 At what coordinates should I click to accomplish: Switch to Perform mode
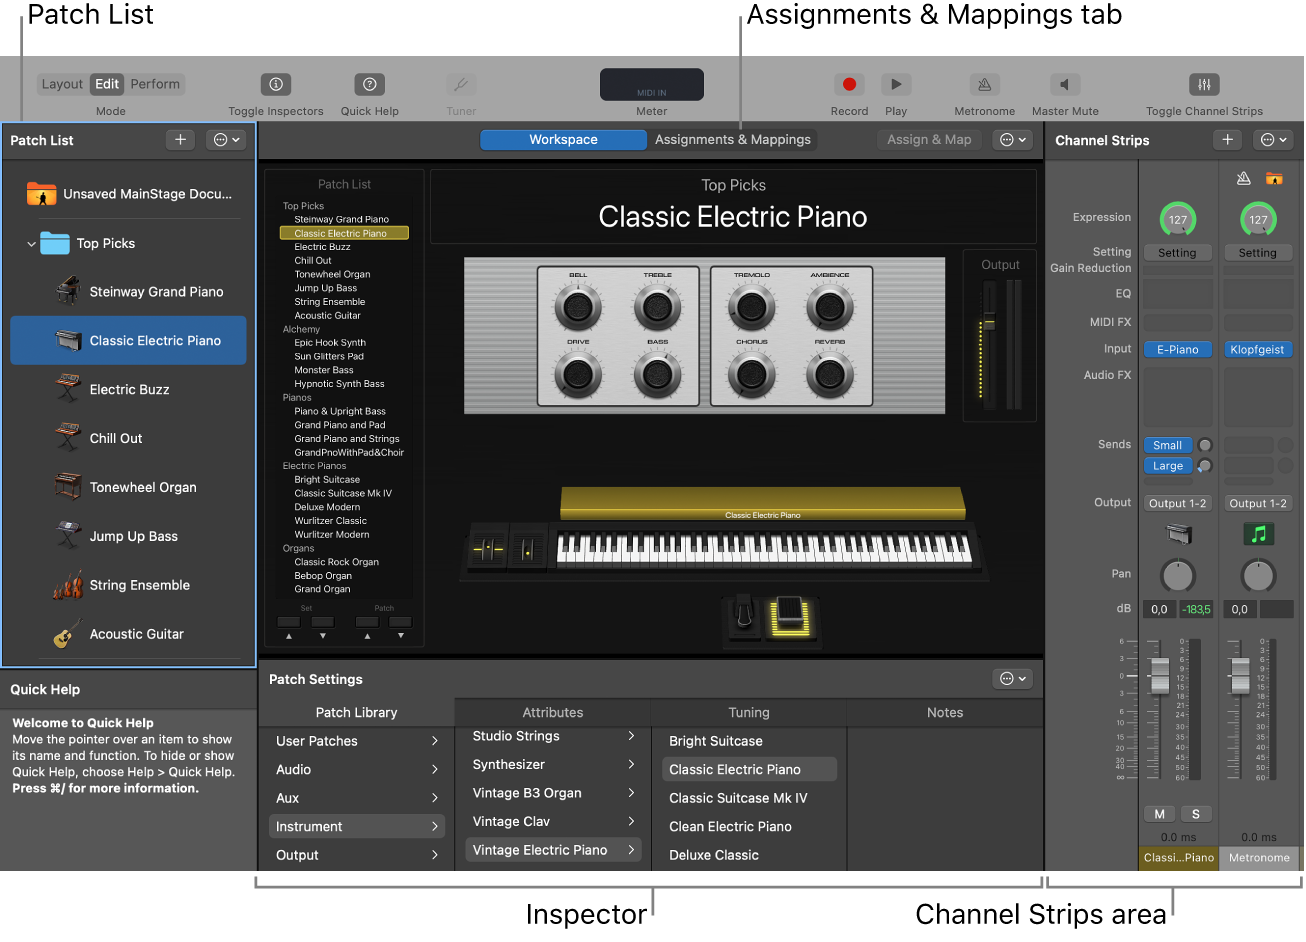point(155,84)
